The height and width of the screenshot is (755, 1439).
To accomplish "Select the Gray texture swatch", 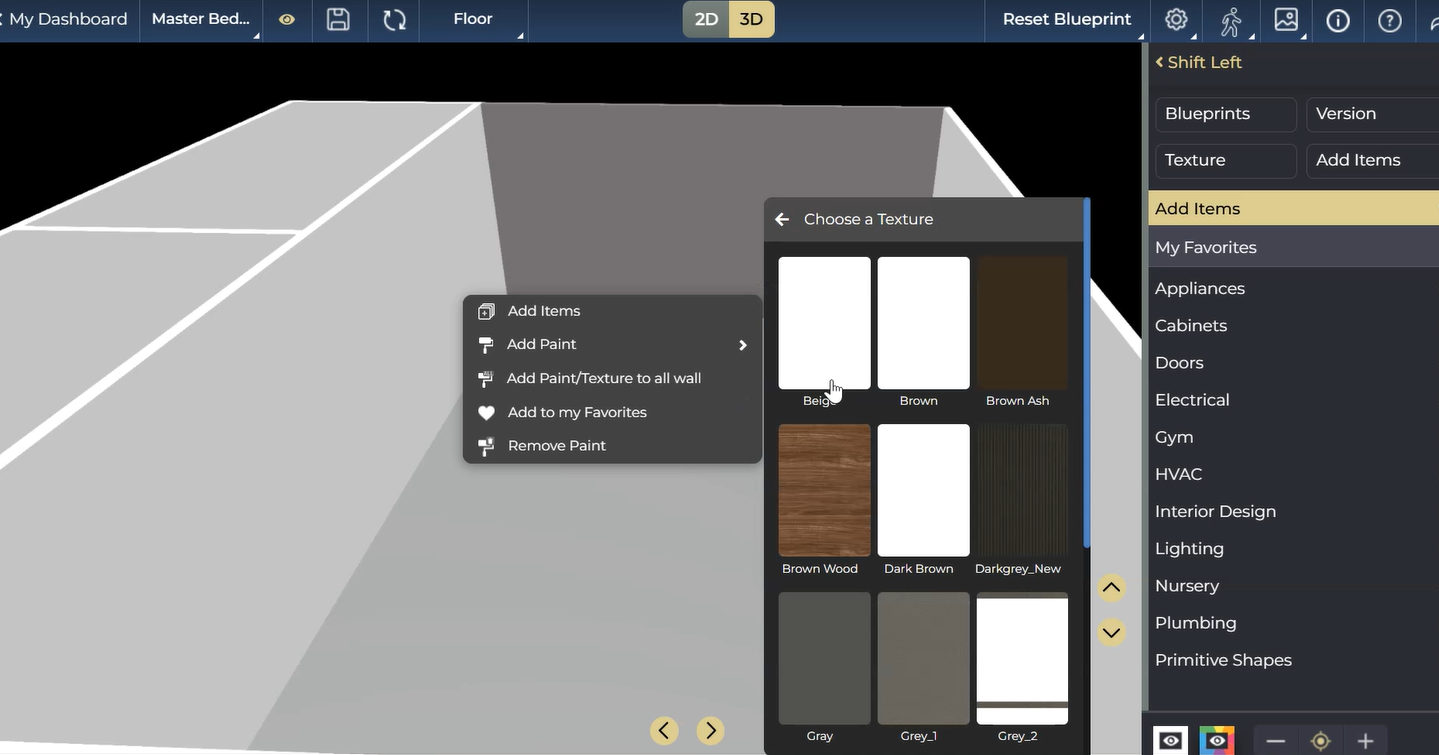I will tap(825, 658).
